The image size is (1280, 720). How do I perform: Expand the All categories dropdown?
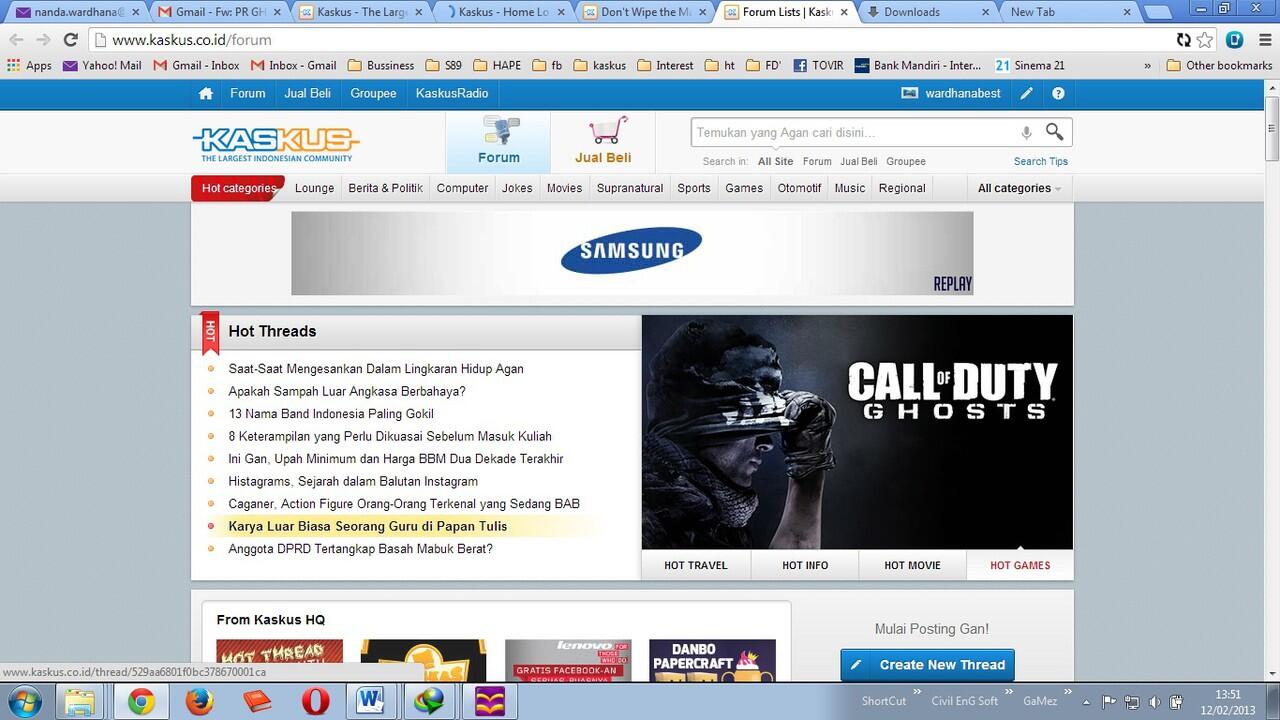point(1019,188)
